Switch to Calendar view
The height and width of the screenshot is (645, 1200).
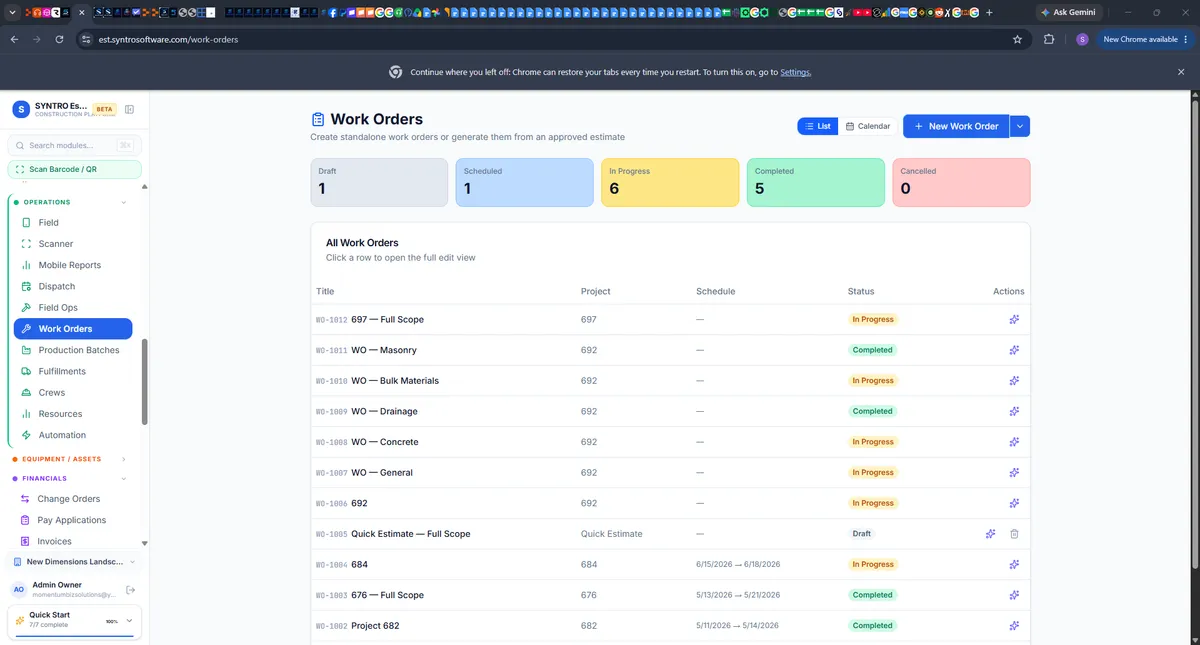click(x=868, y=126)
